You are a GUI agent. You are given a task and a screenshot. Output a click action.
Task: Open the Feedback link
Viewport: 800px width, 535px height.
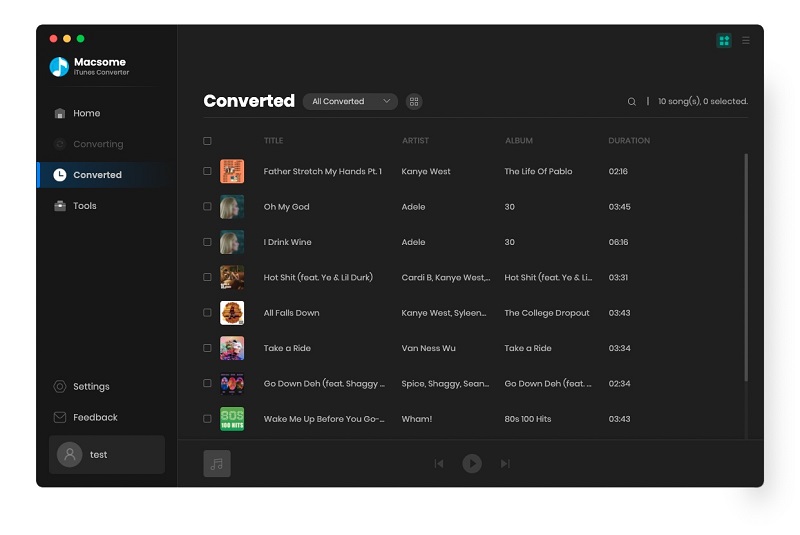point(95,418)
